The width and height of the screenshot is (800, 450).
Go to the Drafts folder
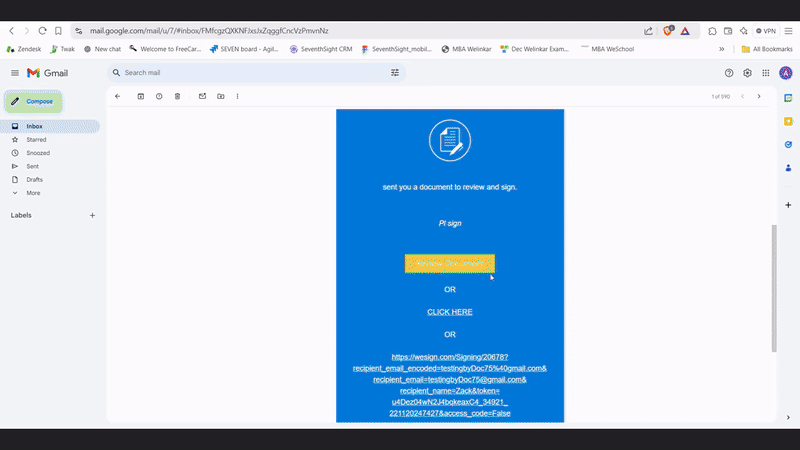[34, 179]
